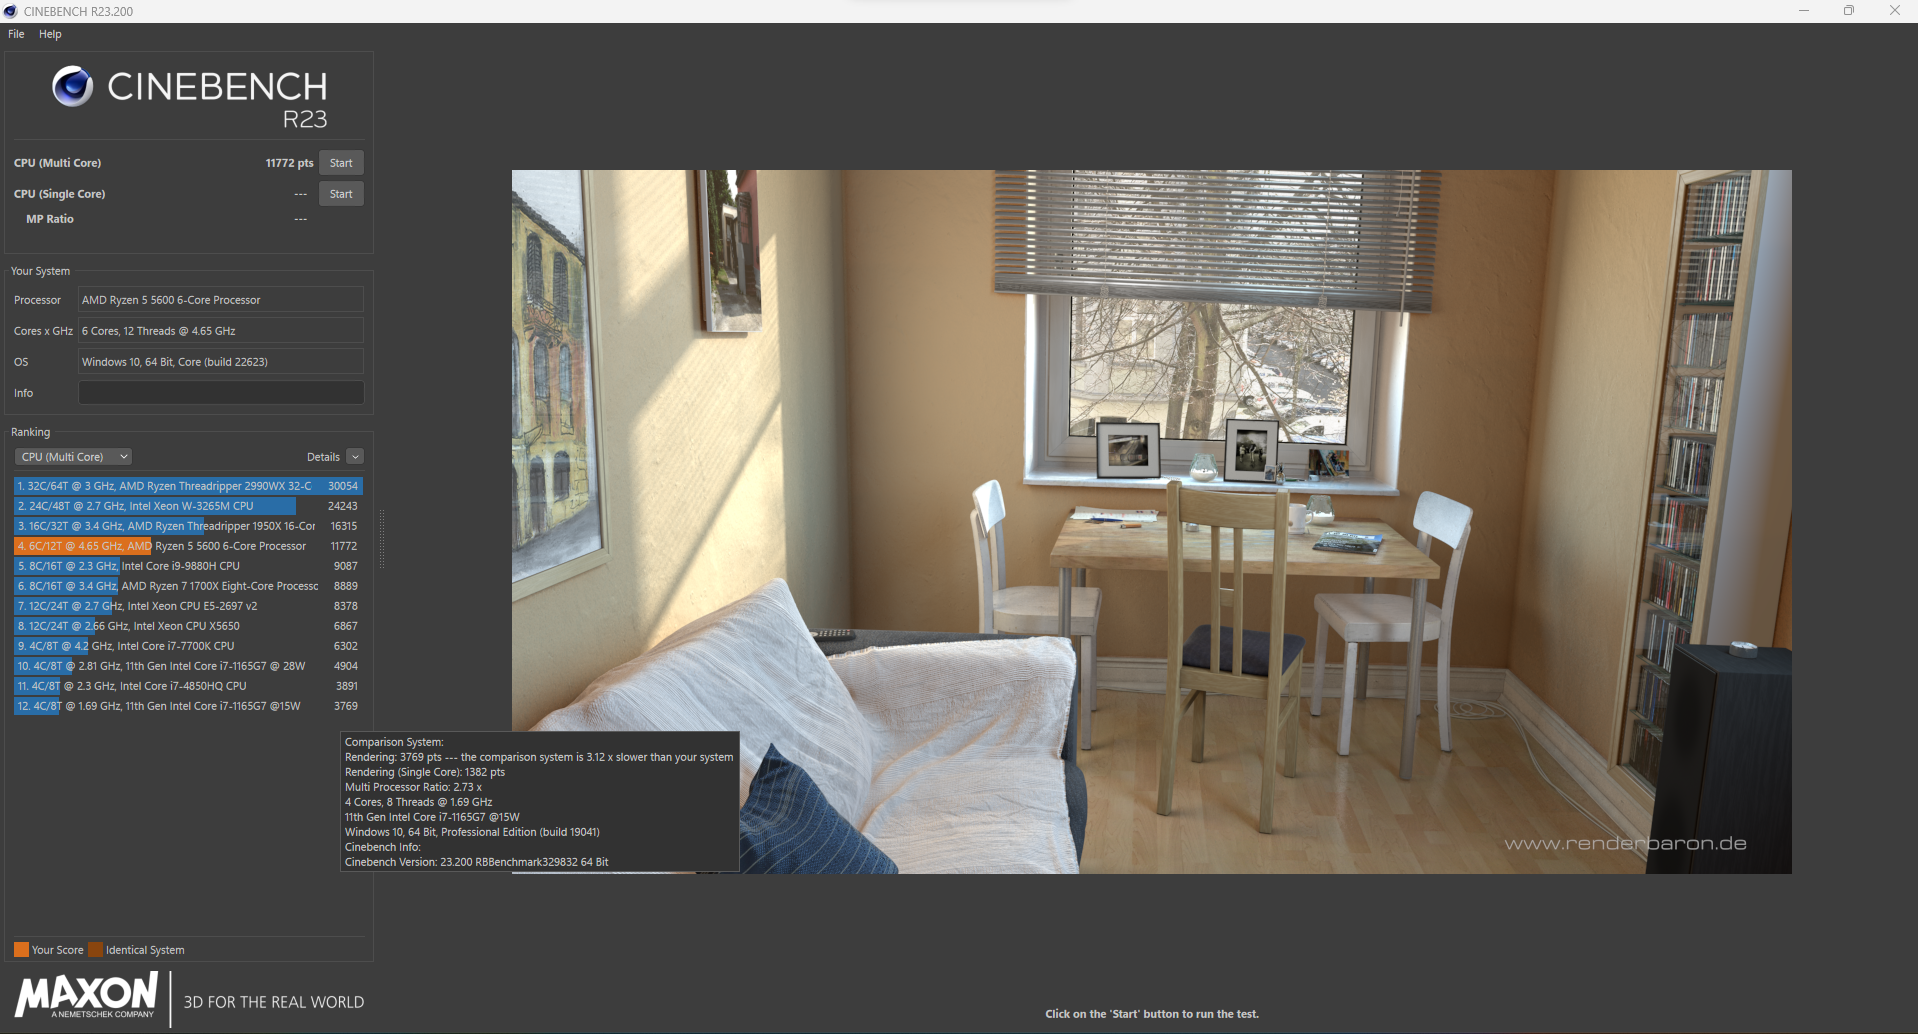Expand the ranking Details dropdown arrow
Screen dimensions: 1918x1034
coord(355,457)
